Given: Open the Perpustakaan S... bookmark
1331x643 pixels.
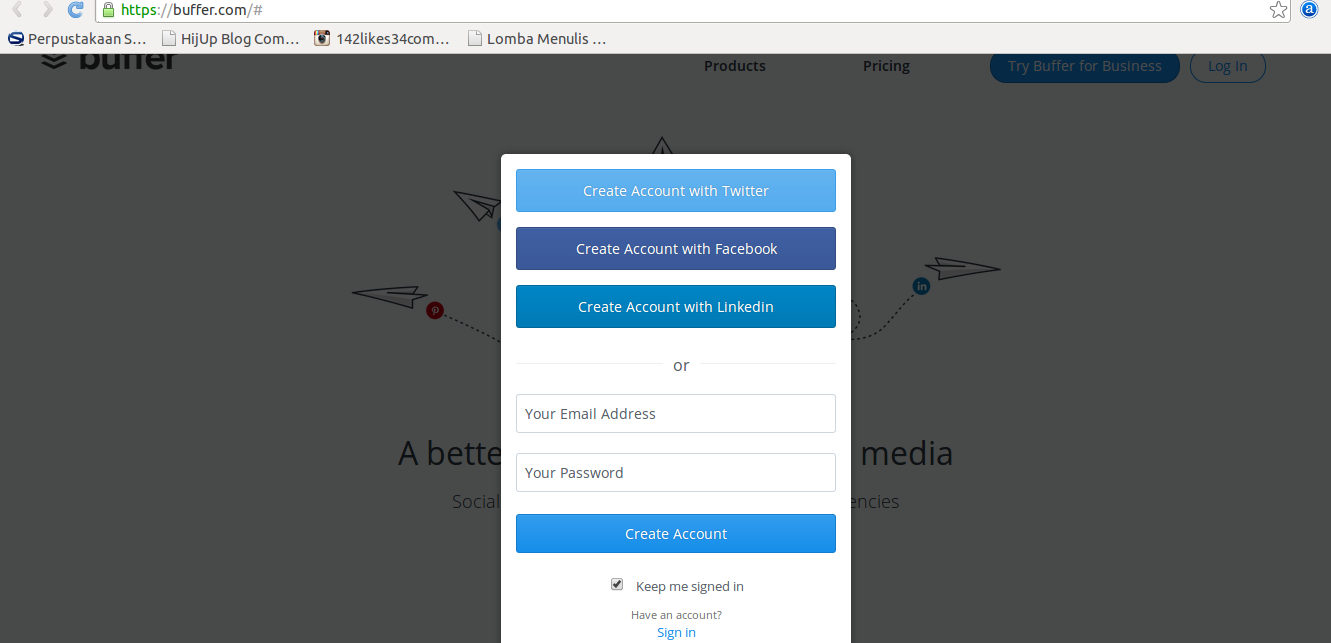Looking at the screenshot, I should click(x=77, y=39).
